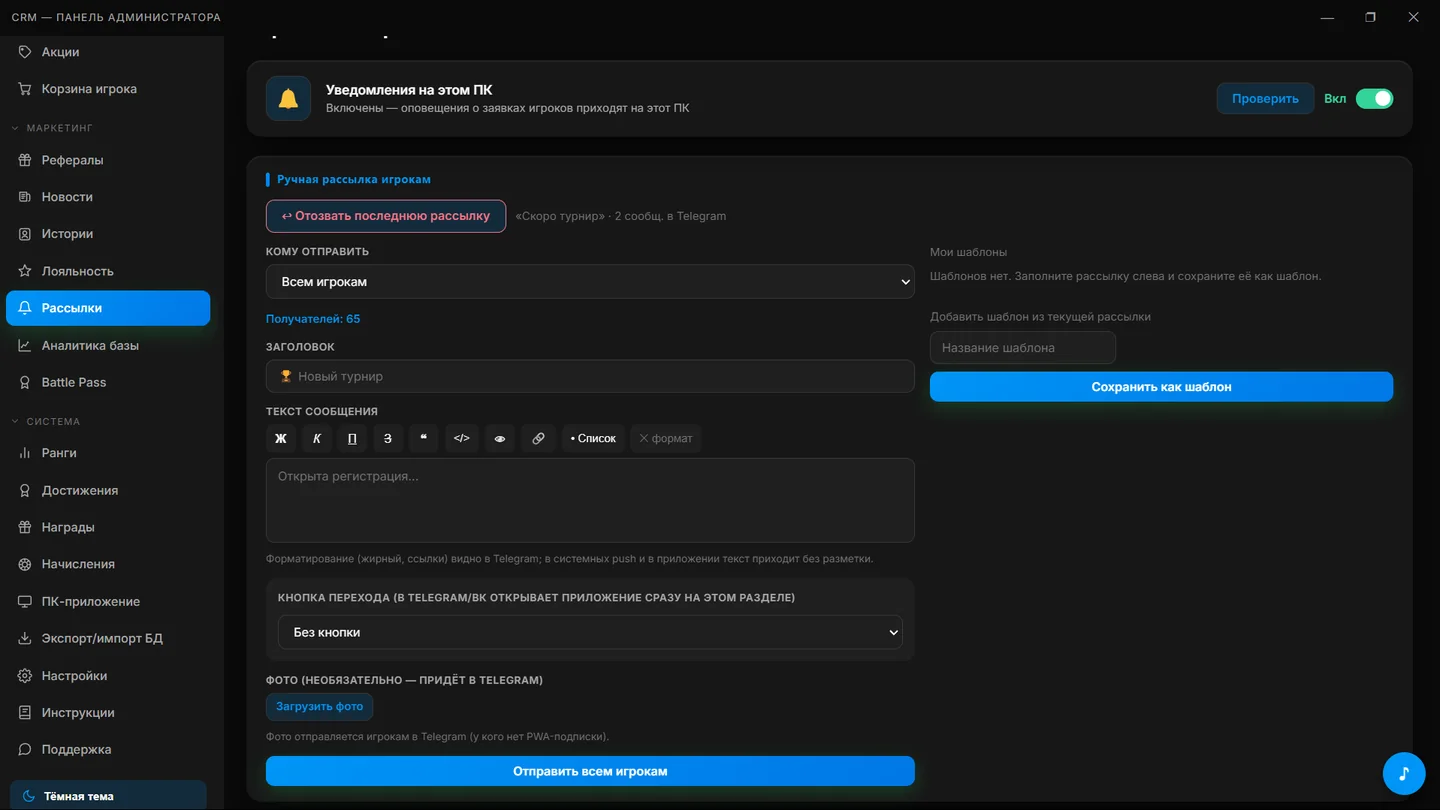This screenshot has height=810, width=1440.
Task: Apply underline formatting with the П button
Action: [352, 438]
